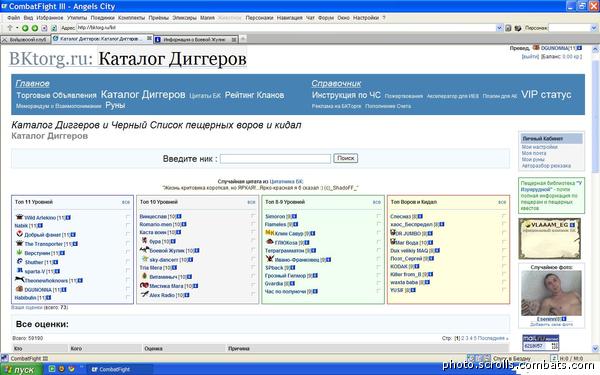600x375 pixels.
Task: Open the Избранное menu
Action: click(50, 18)
